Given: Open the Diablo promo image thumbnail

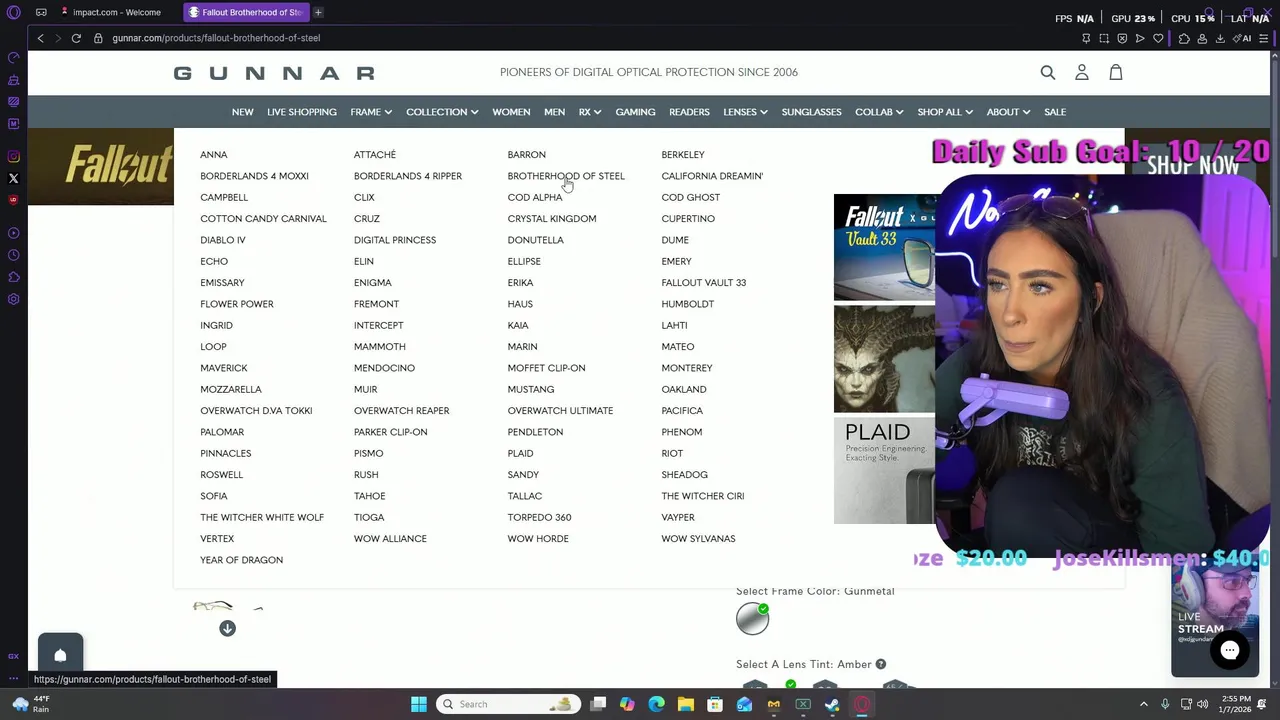Looking at the screenshot, I should coord(884,359).
